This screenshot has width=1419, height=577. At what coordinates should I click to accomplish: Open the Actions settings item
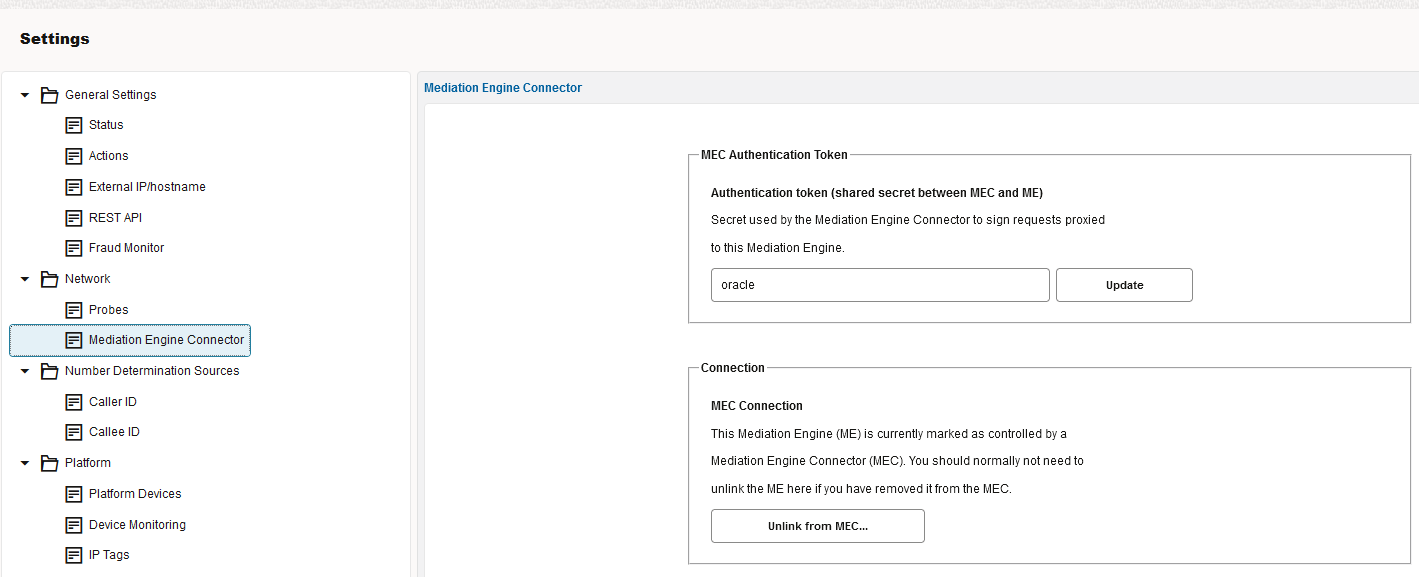coord(108,156)
